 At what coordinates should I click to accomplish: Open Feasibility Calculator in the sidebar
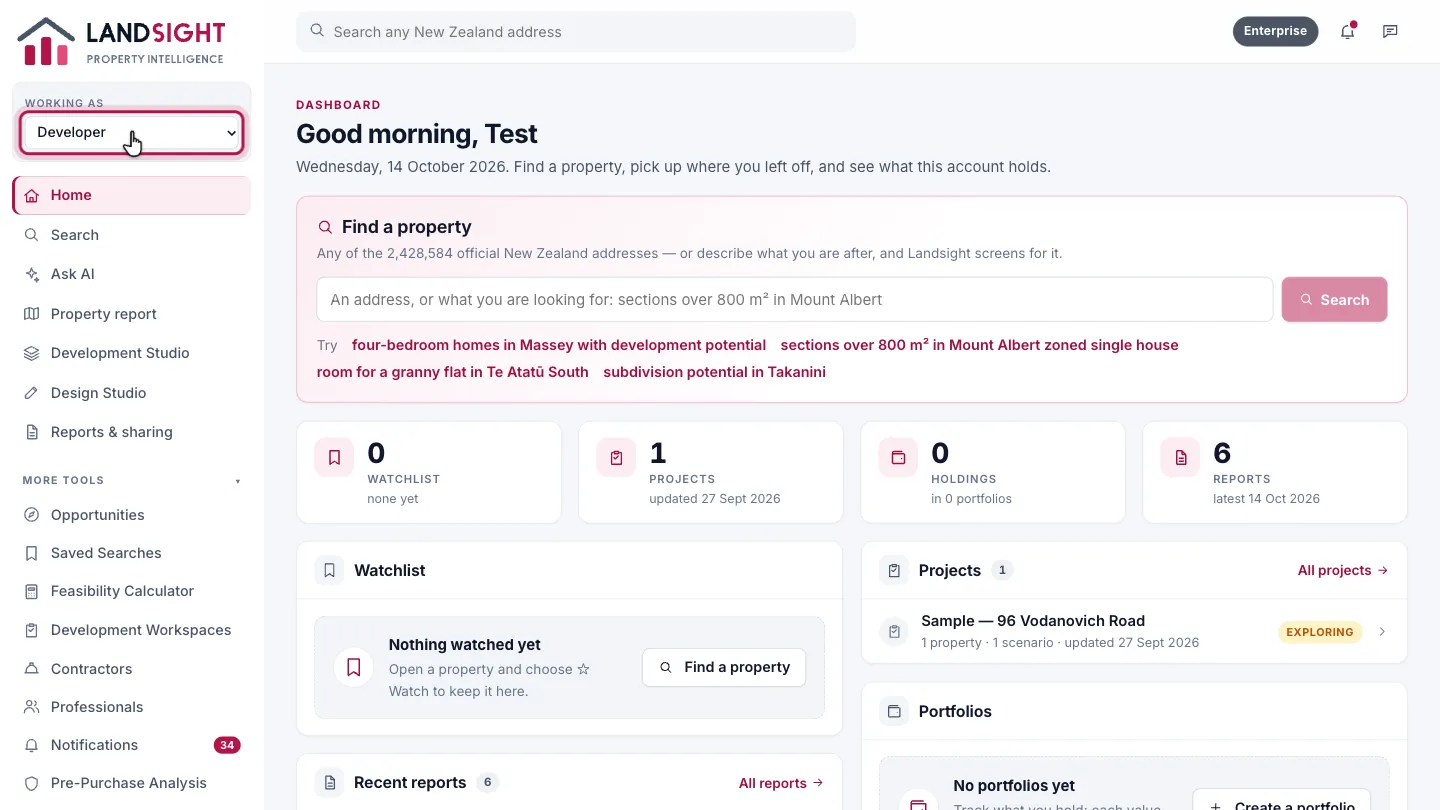tap(132, 591)
